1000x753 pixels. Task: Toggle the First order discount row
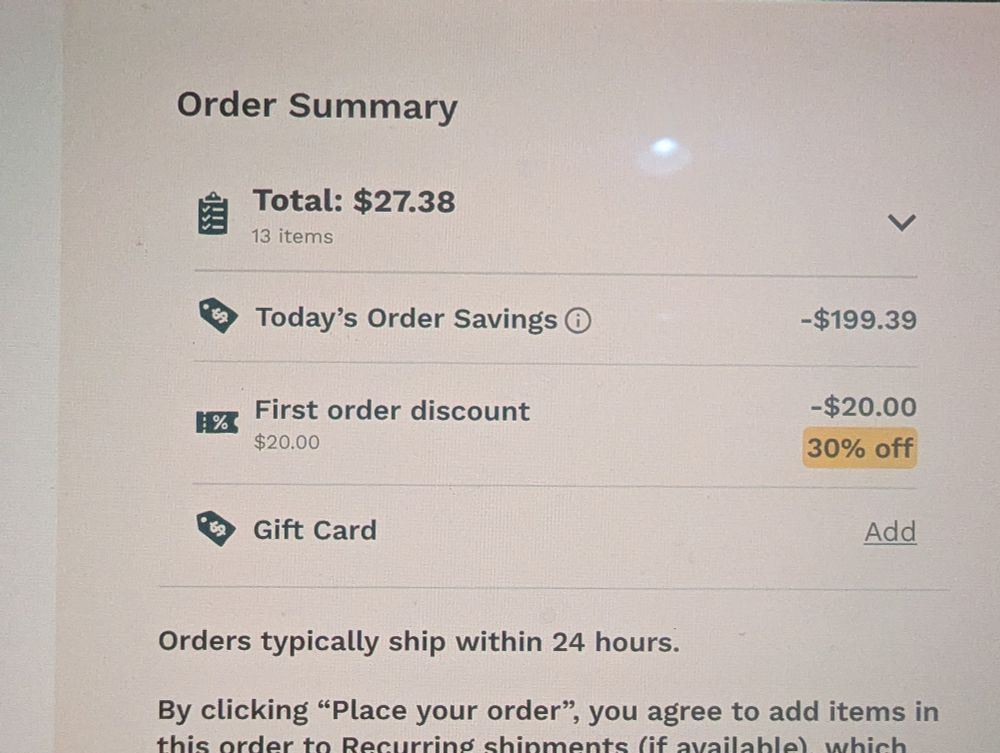coord(392,410)
